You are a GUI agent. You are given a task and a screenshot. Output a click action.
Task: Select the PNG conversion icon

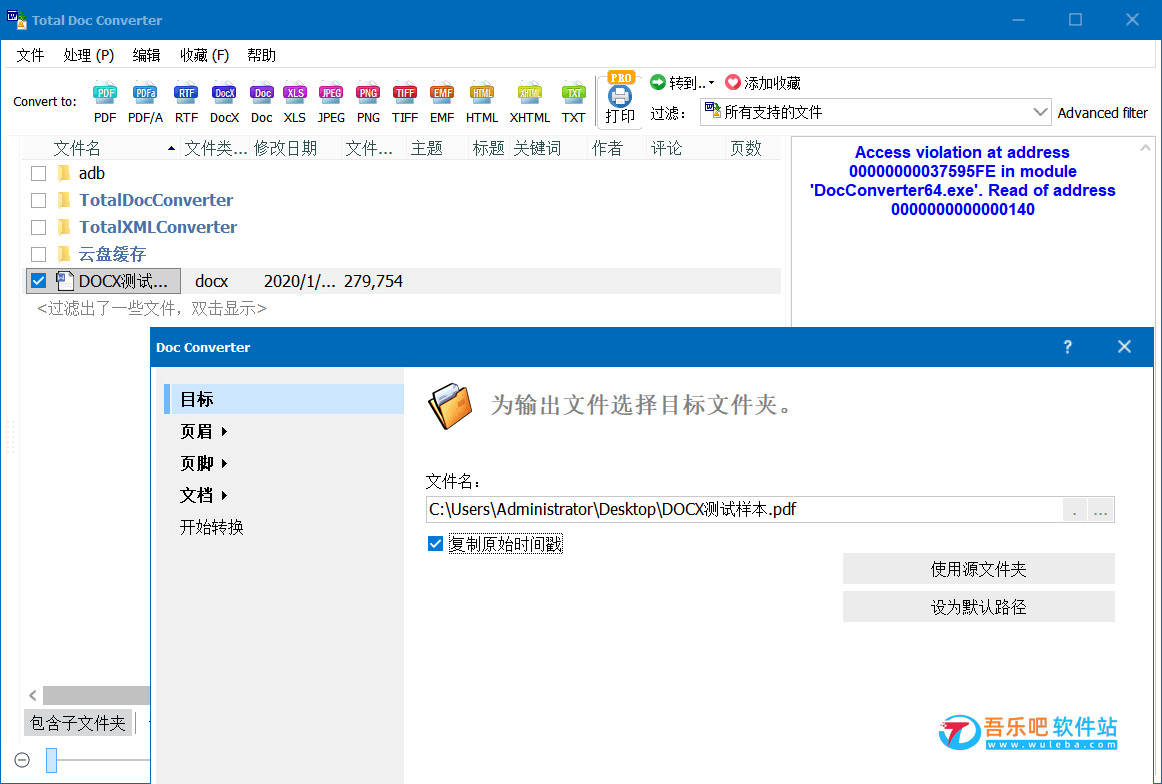coord(368,102)
